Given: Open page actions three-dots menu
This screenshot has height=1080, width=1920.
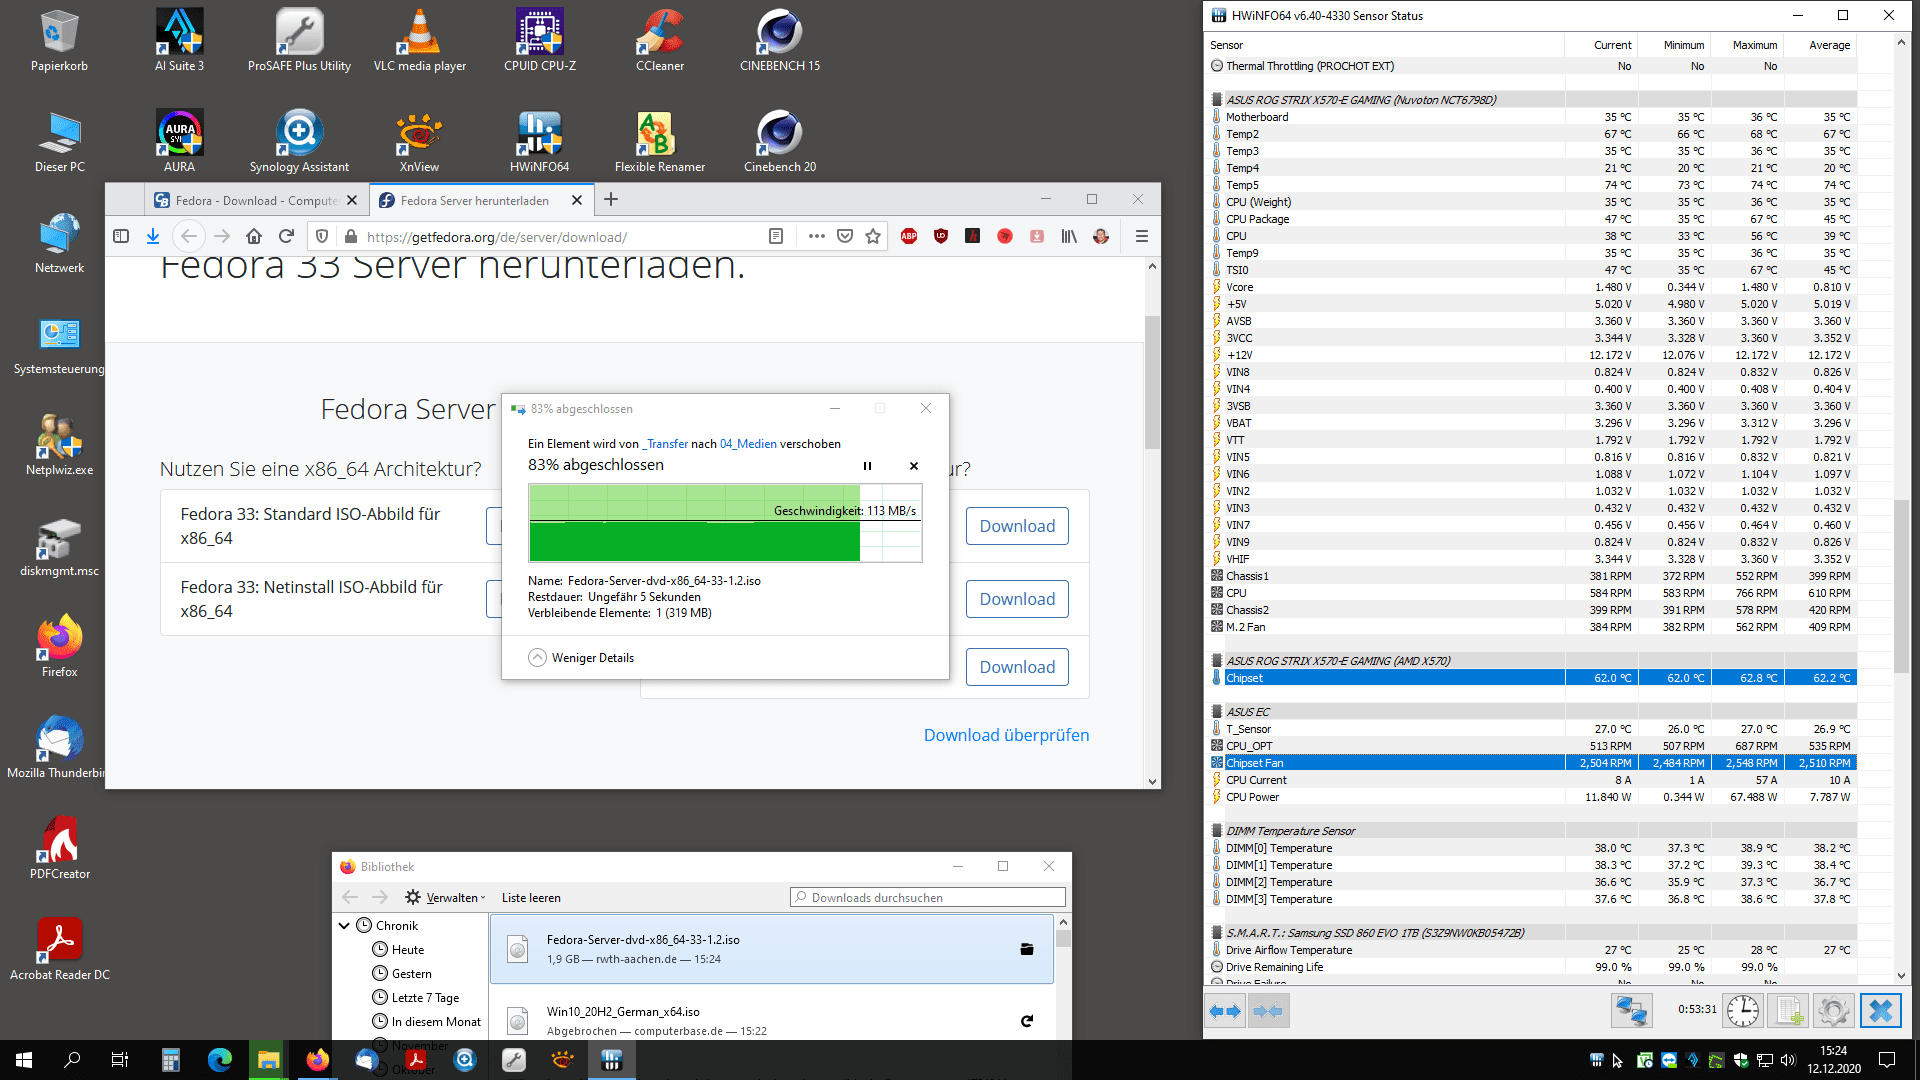Looking at the screenshot, I should (816, 236).
